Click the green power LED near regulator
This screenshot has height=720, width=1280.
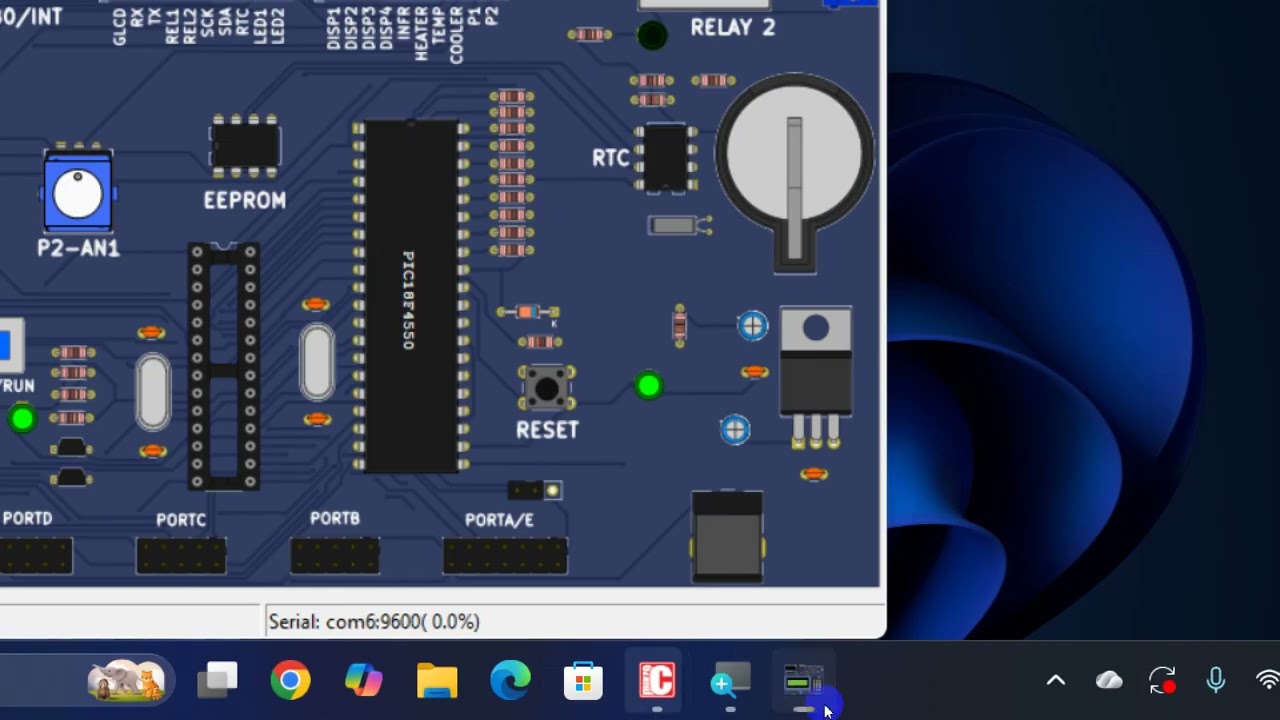pos(649,386)
